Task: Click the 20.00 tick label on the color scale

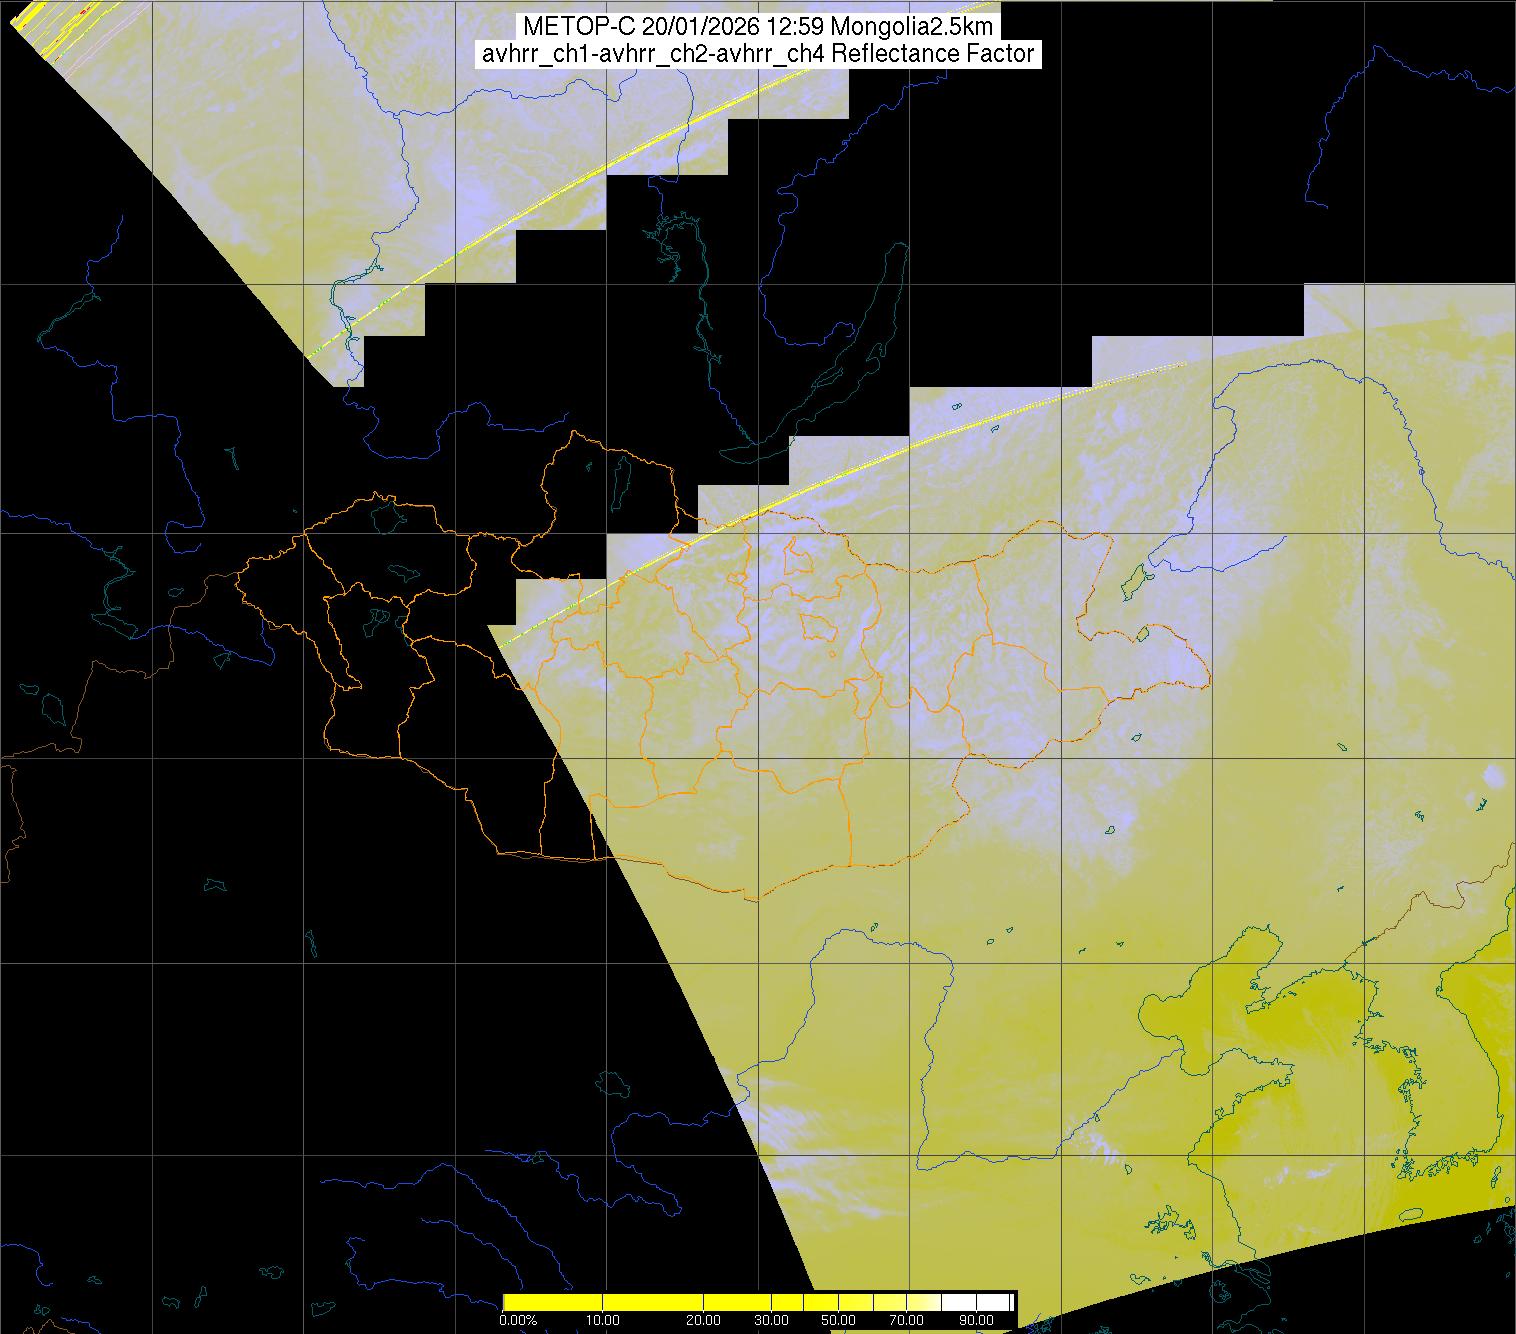Action: click(703, 1320)
